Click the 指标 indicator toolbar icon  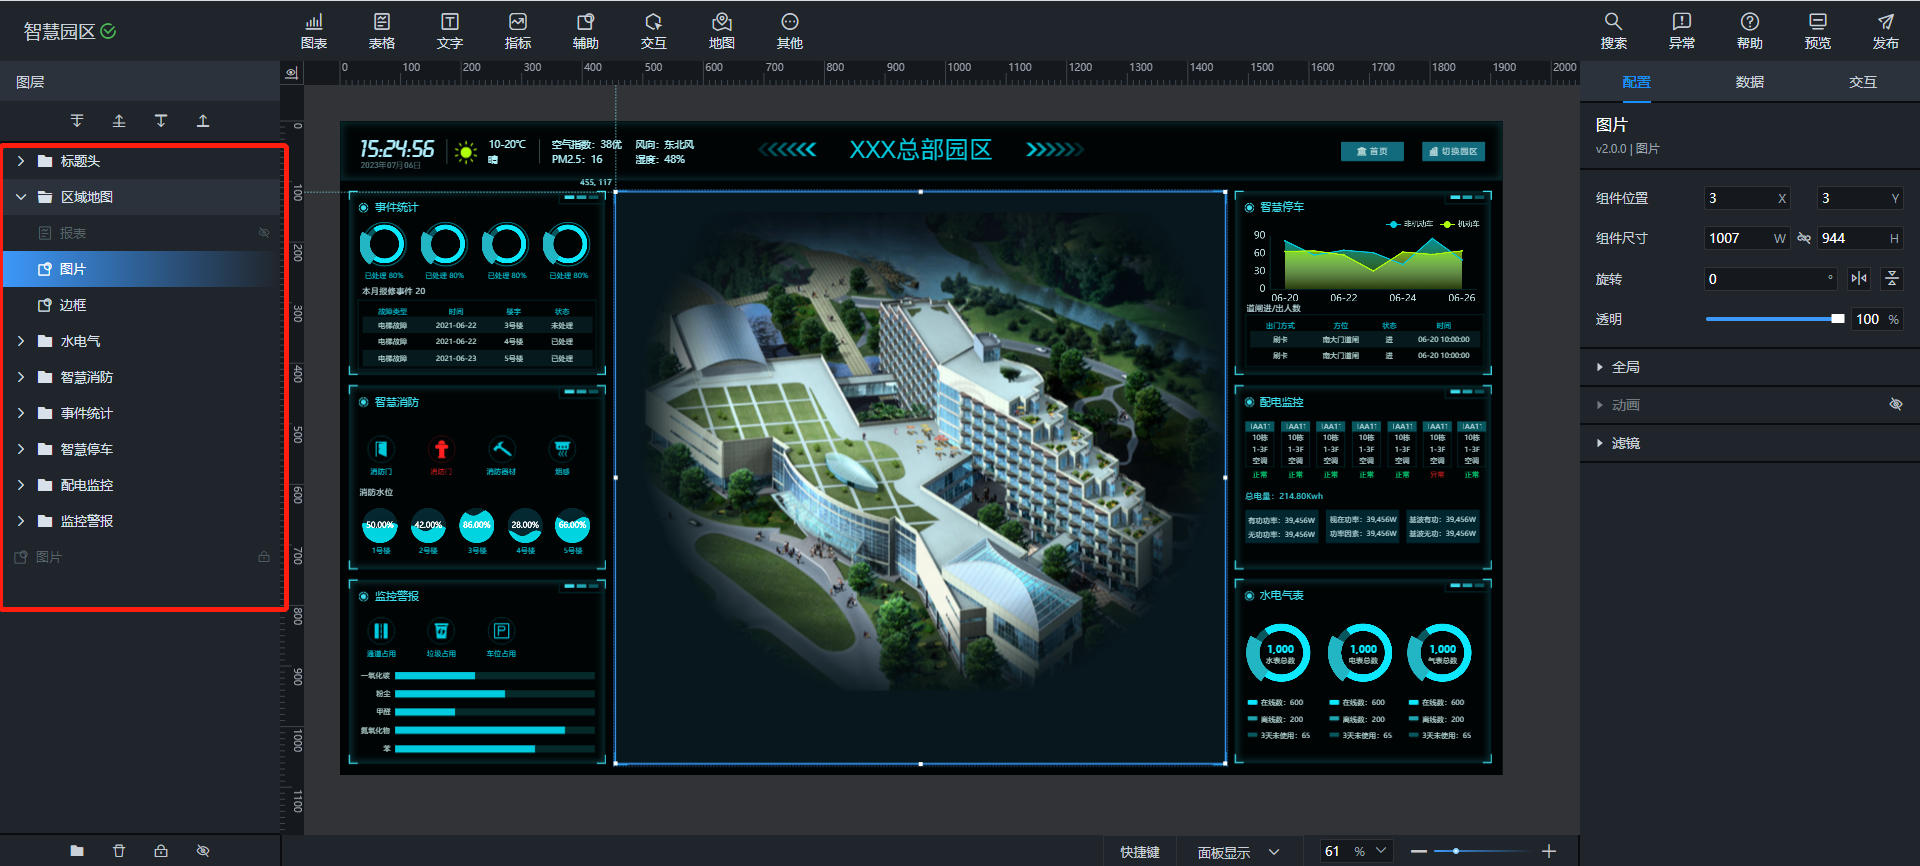517,30
